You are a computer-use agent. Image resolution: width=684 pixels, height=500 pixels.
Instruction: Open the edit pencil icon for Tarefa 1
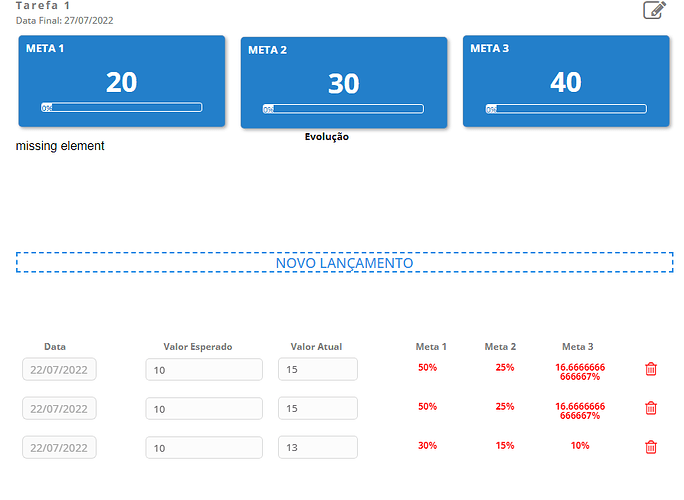pos(654,10)
